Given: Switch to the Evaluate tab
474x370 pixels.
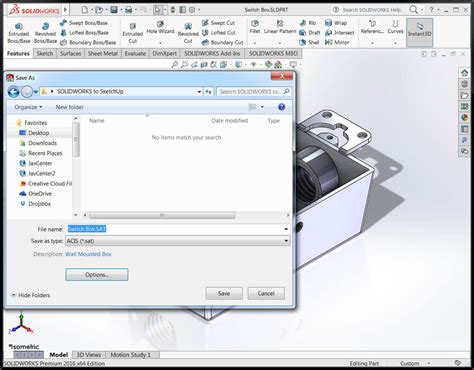Looking at the screenshot, I should 135,53.
